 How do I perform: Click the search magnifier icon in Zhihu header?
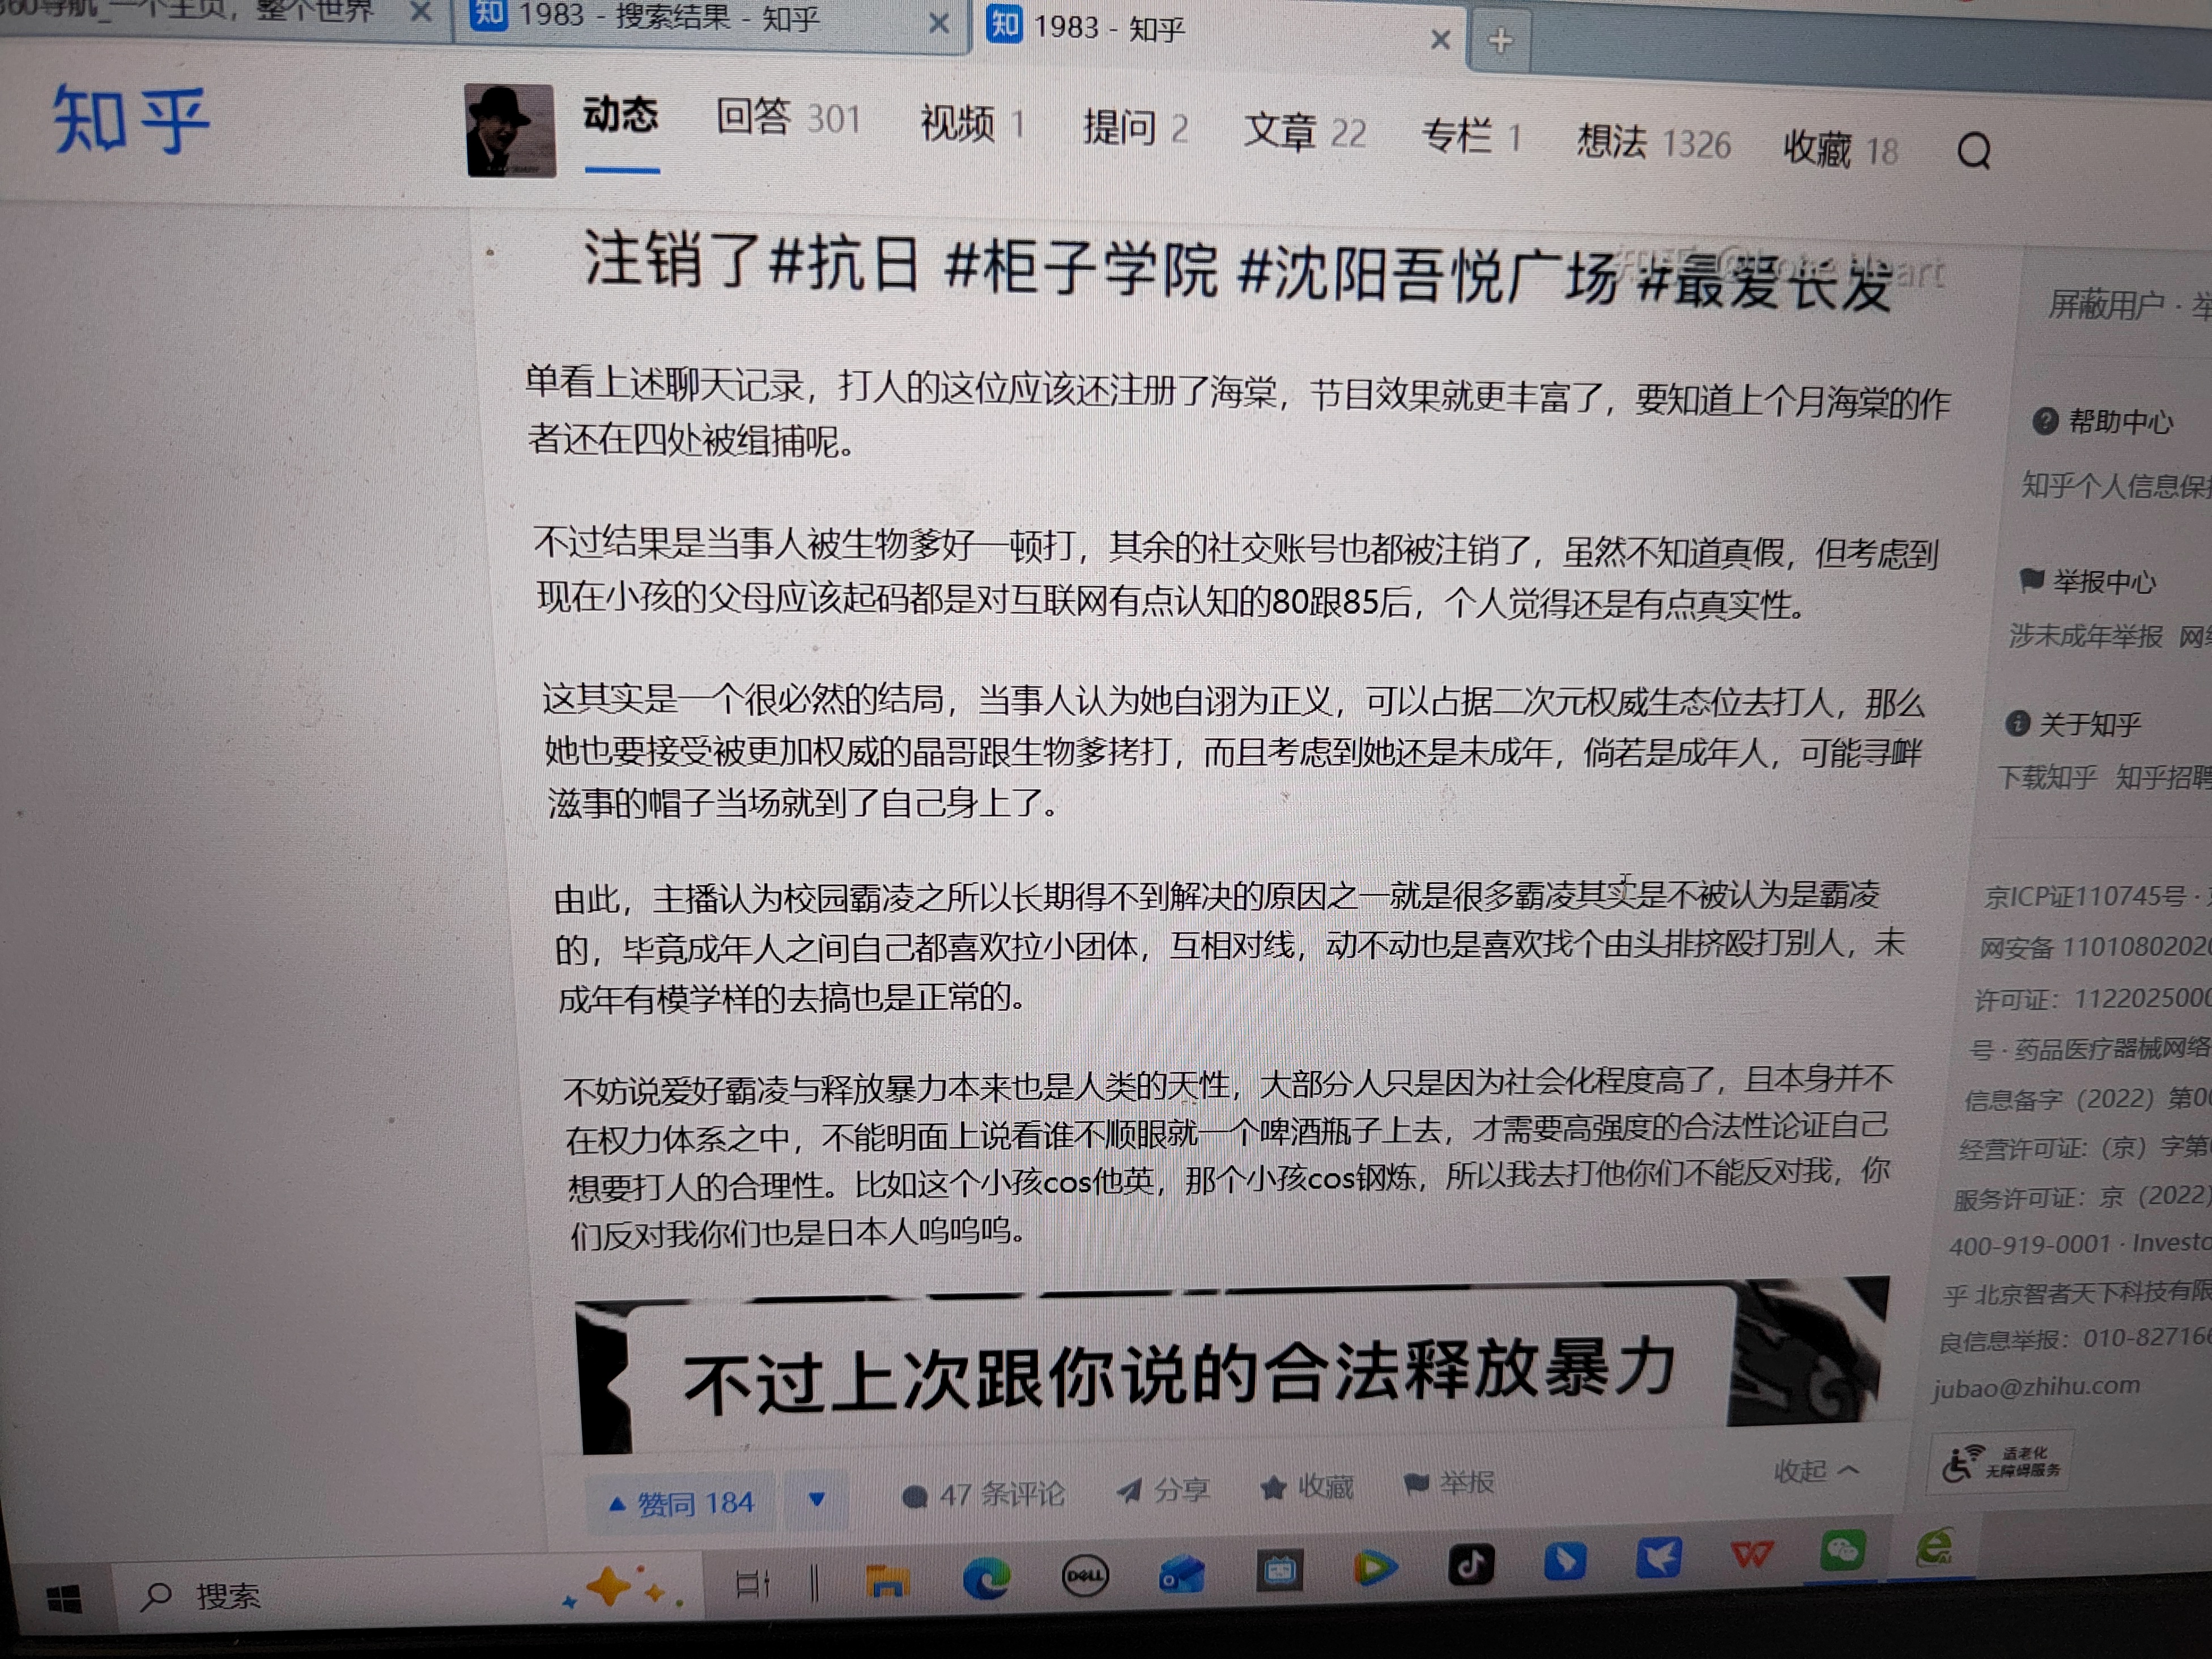1973,152
